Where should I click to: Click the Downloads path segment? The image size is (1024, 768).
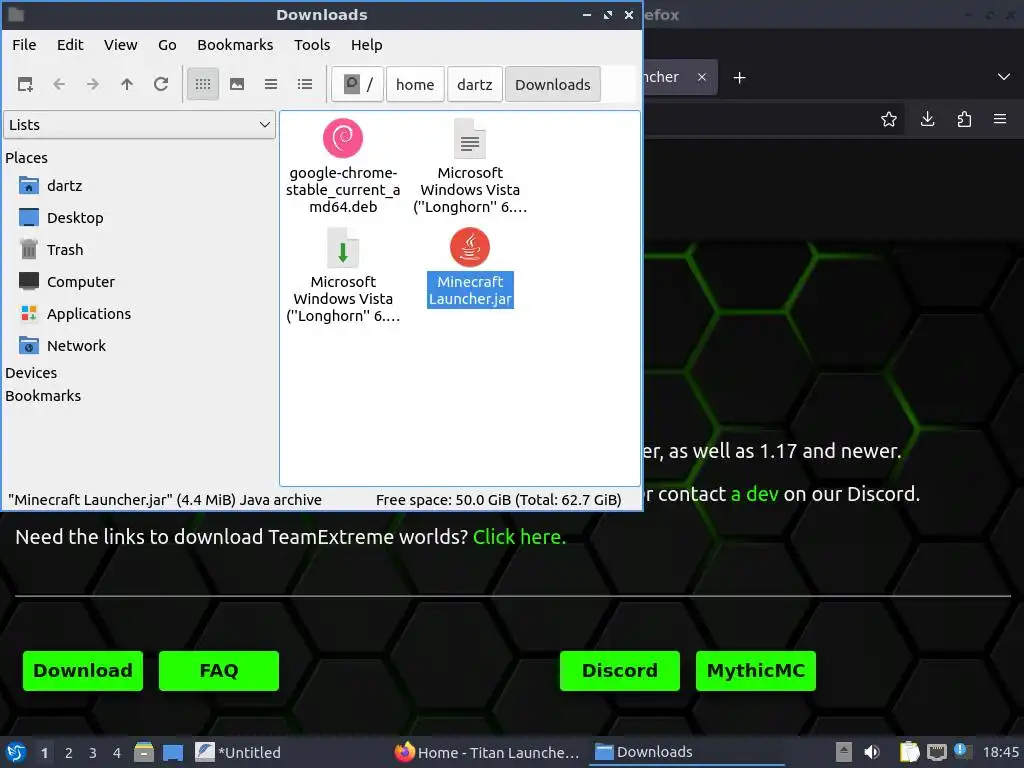[x=552, y=84]
